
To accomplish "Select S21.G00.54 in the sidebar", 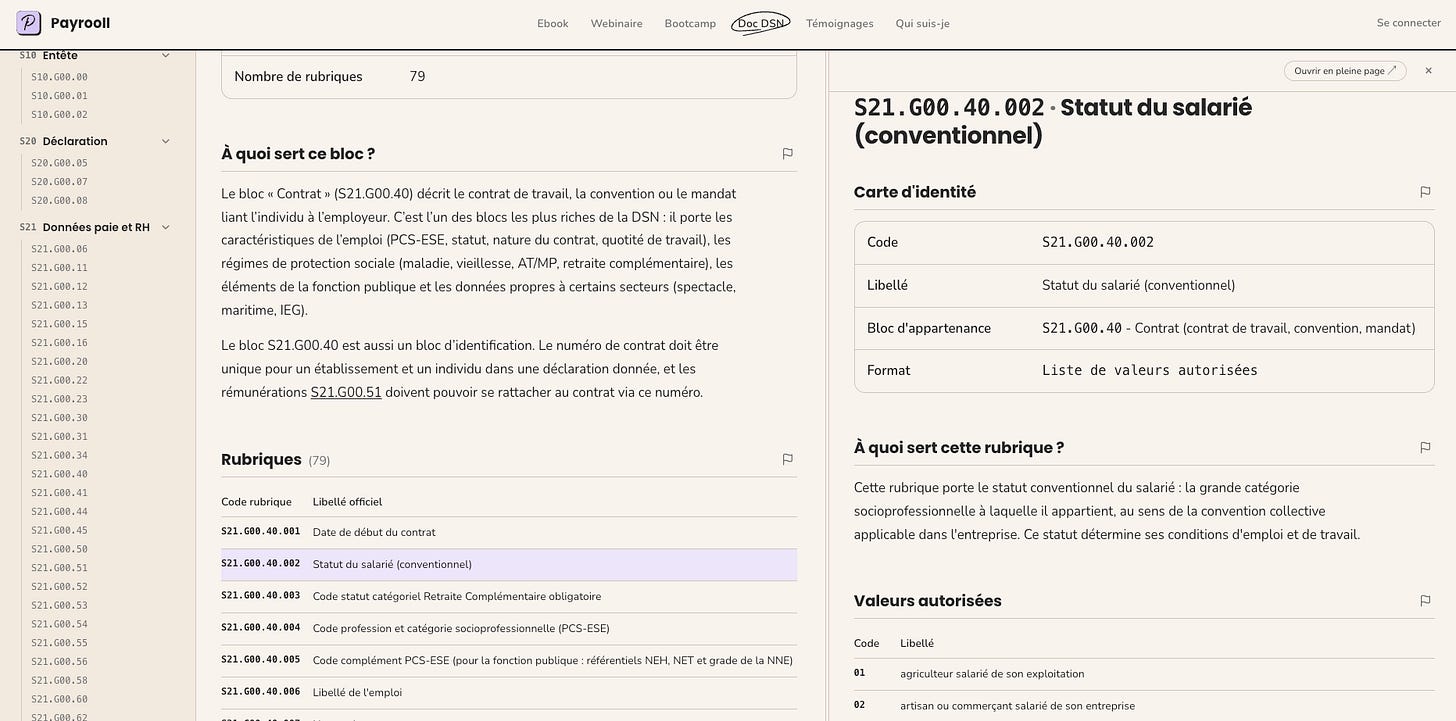I will (59, 624).
